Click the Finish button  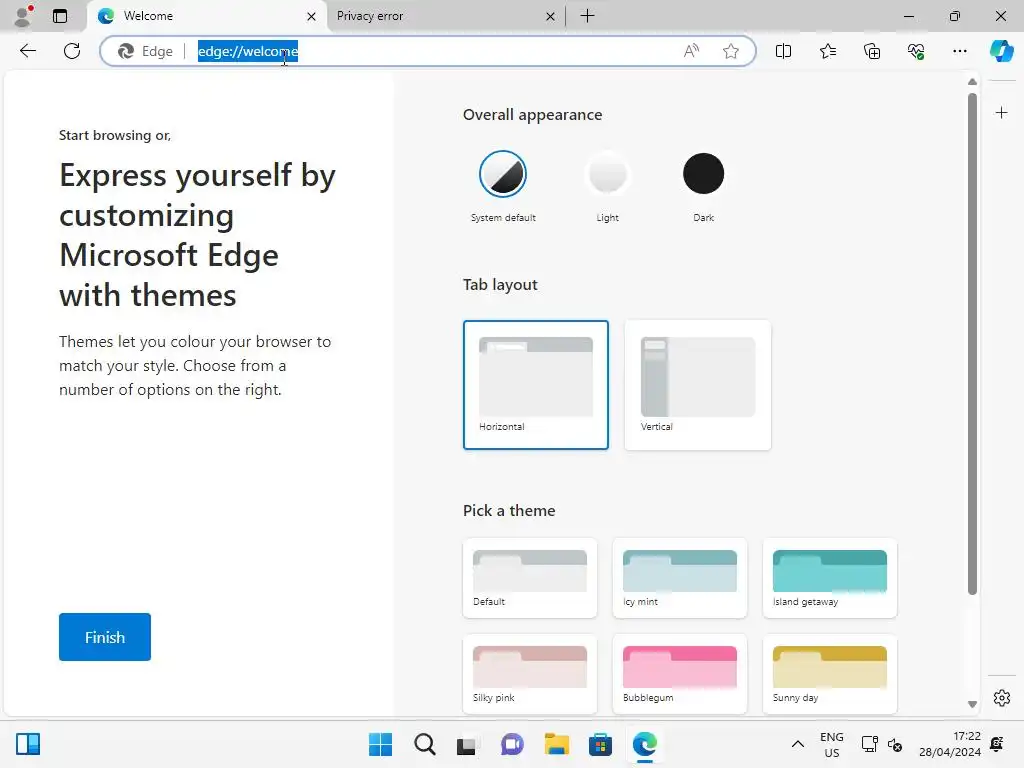pyautogui.click(x=104, y=637)
